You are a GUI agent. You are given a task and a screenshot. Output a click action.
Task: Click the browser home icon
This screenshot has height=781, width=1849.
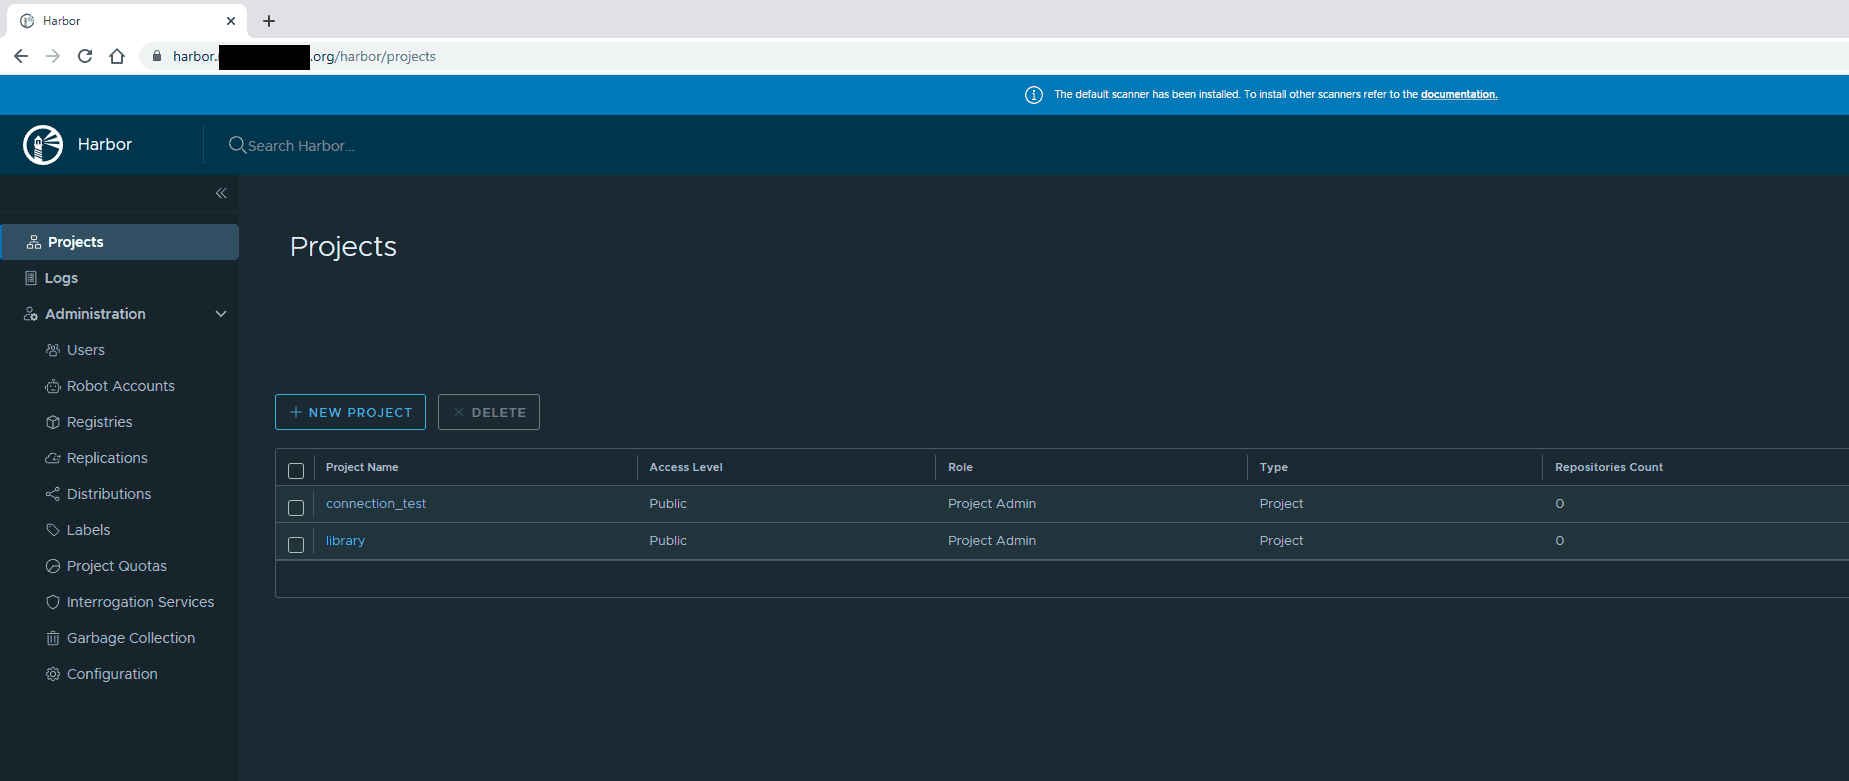coord(117,56)
